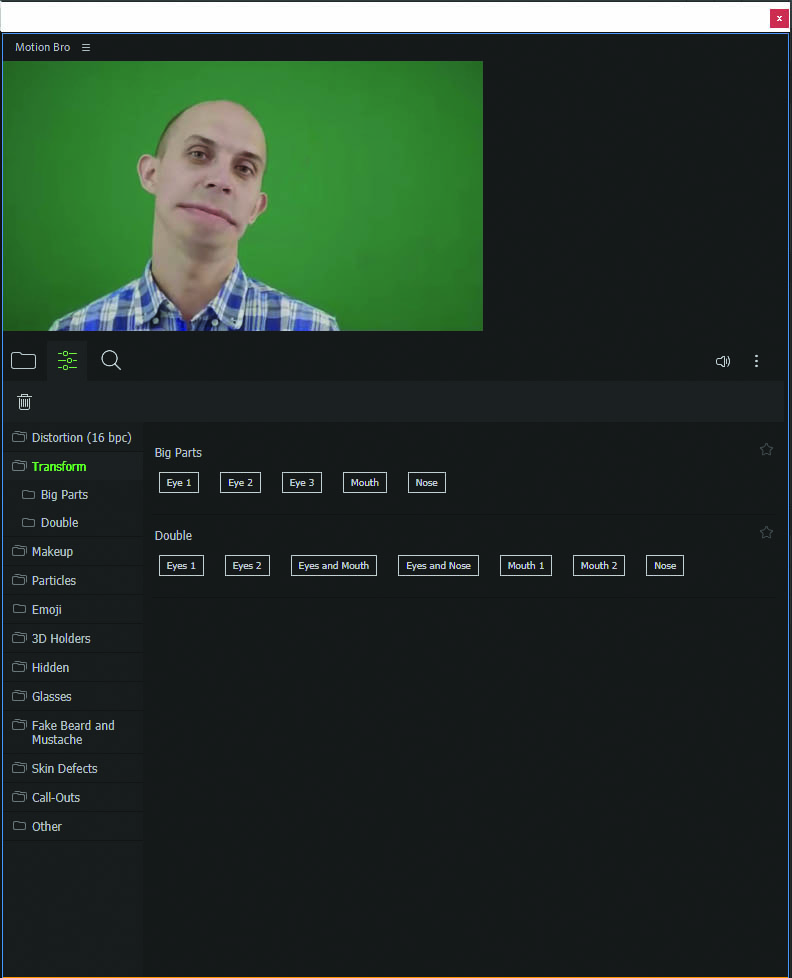The height and width of the screenshot is (978, 792).
Task: Open the Distortion (16 bpc) folder
Action: 73,437
